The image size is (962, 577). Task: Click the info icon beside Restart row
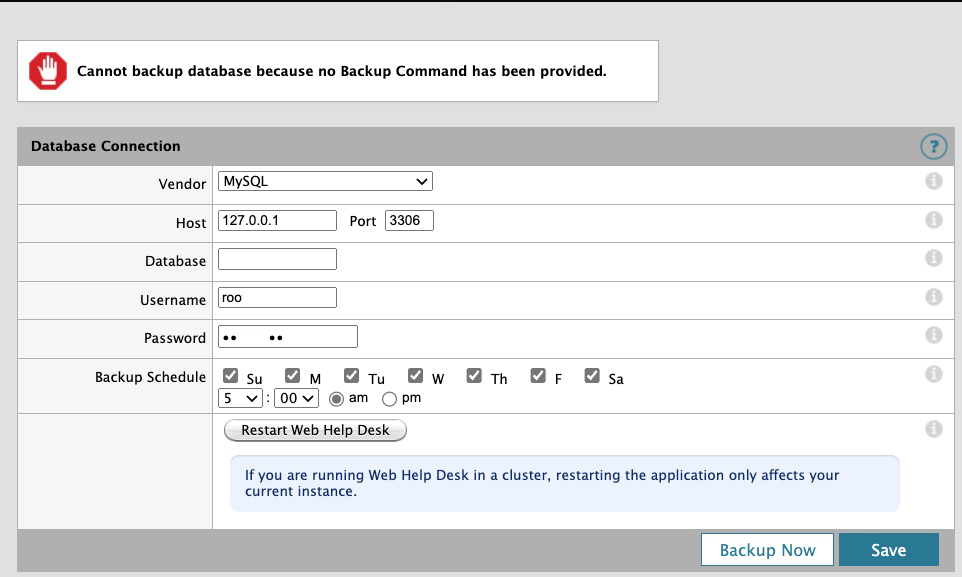coord(933,429)
